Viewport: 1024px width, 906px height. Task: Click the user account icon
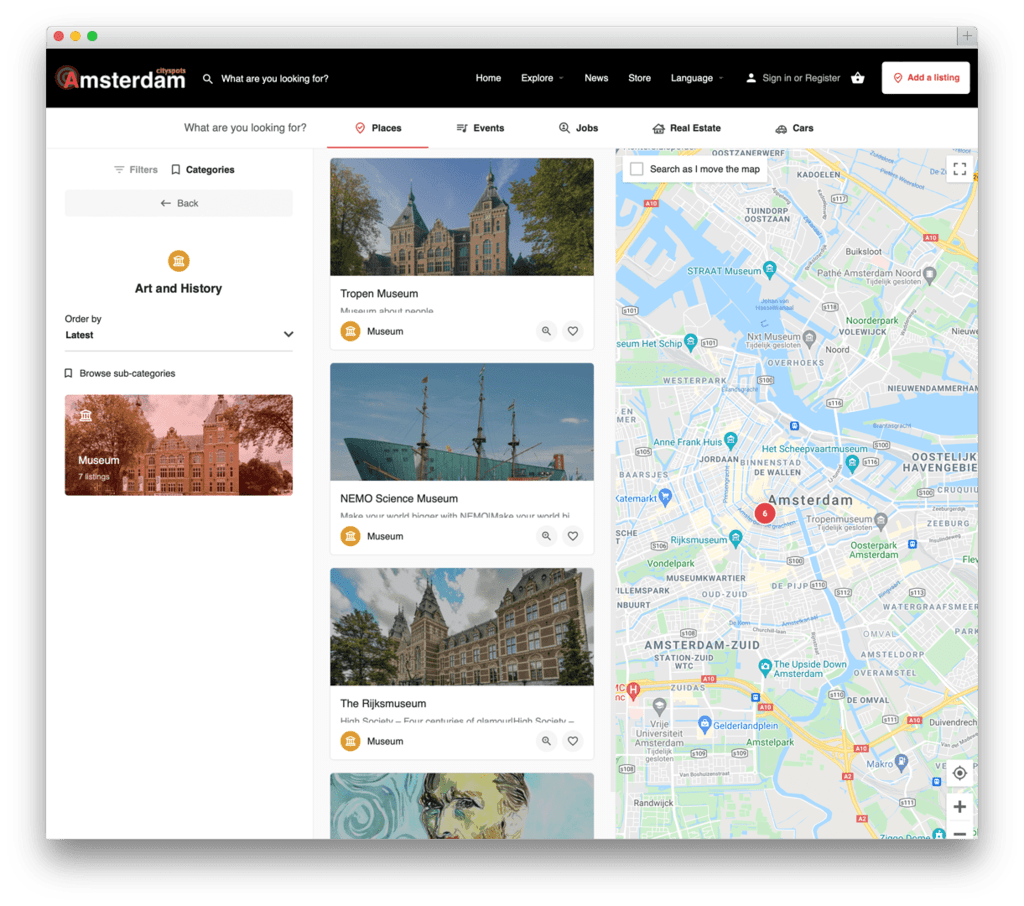751,78
